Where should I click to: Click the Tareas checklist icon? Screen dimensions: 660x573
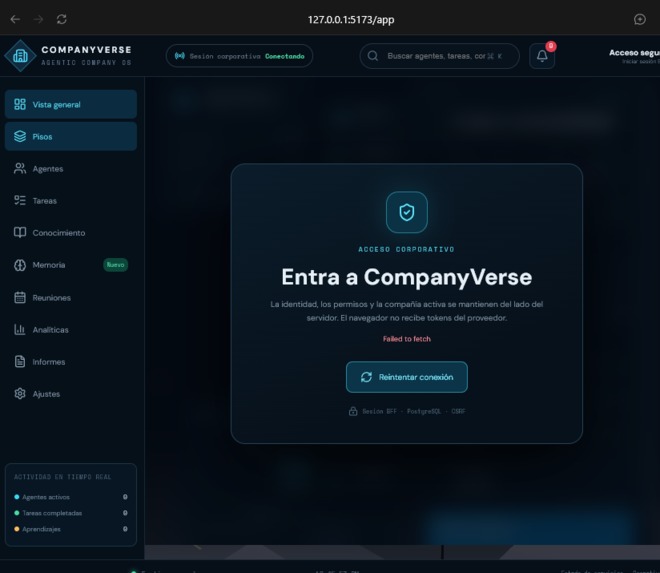[20, 200]
